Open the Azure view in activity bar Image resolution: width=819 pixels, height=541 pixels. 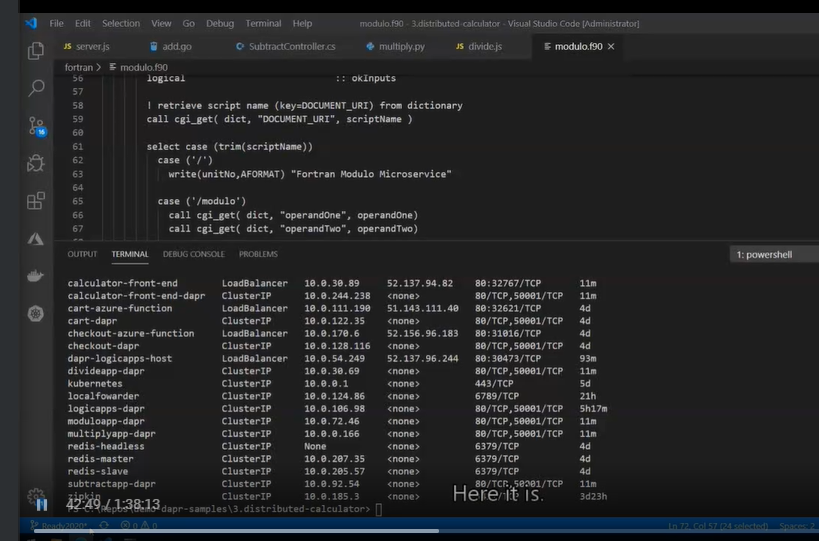click(36, 239)
